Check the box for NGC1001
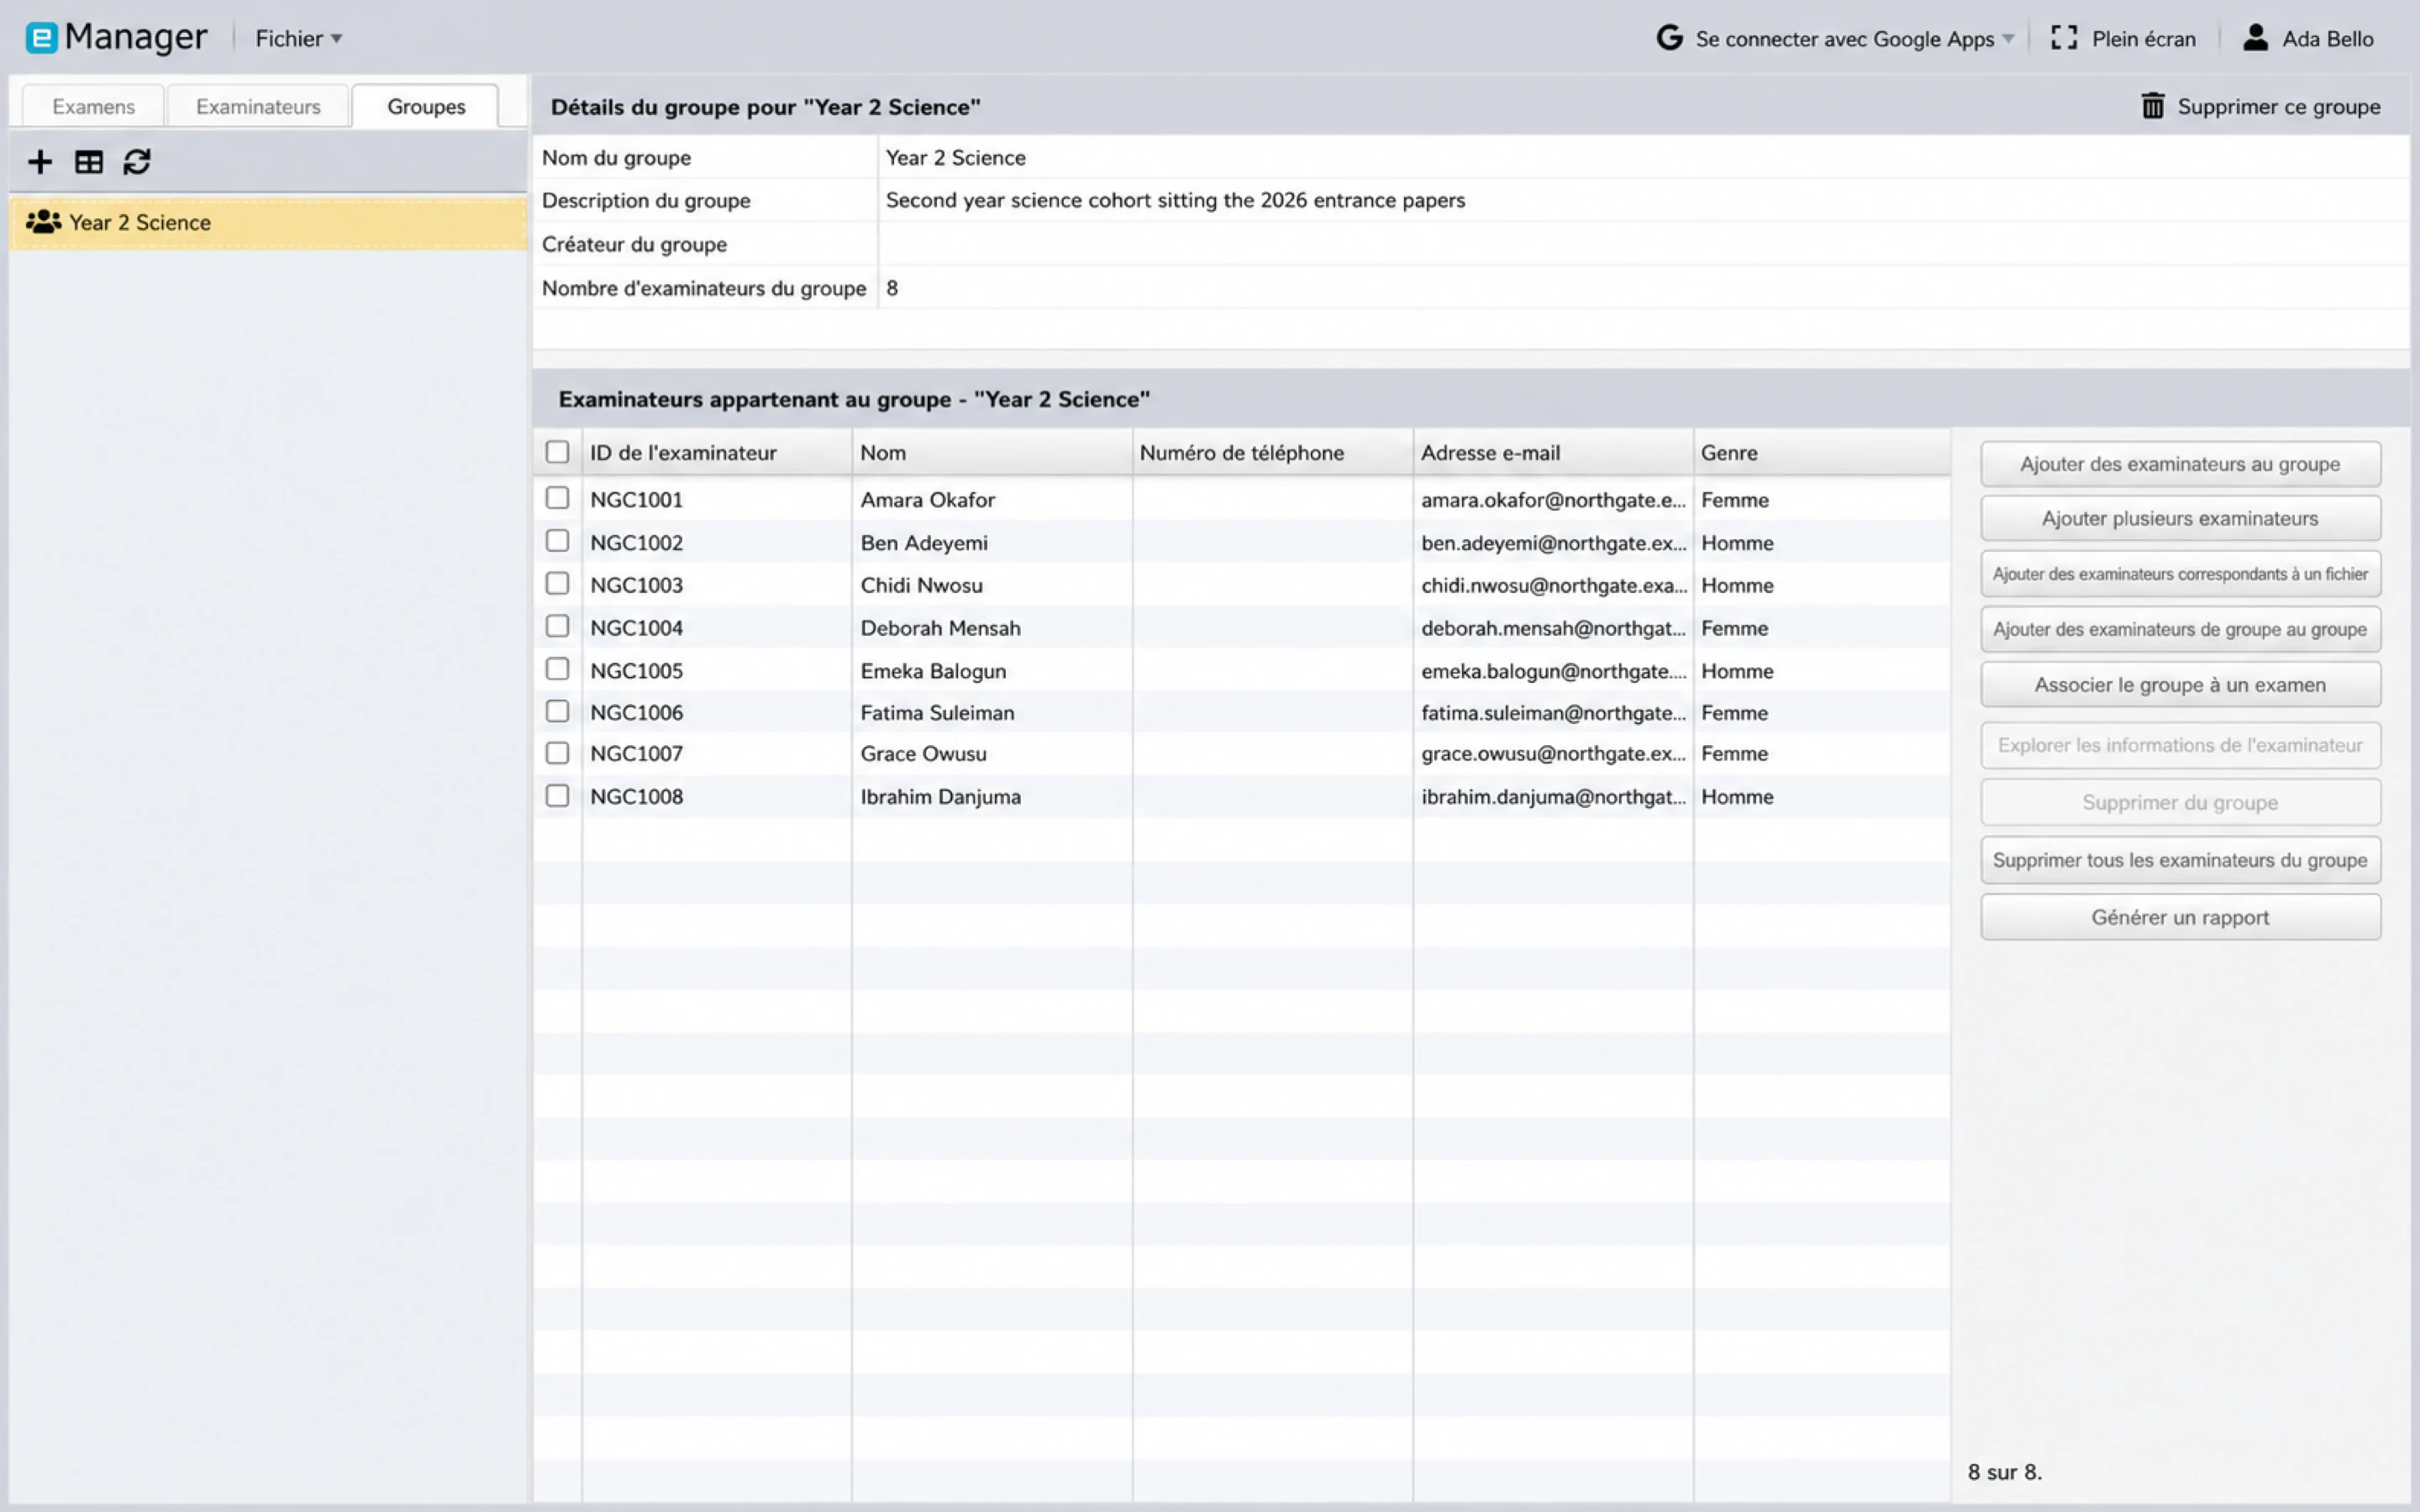 [557, 498]
